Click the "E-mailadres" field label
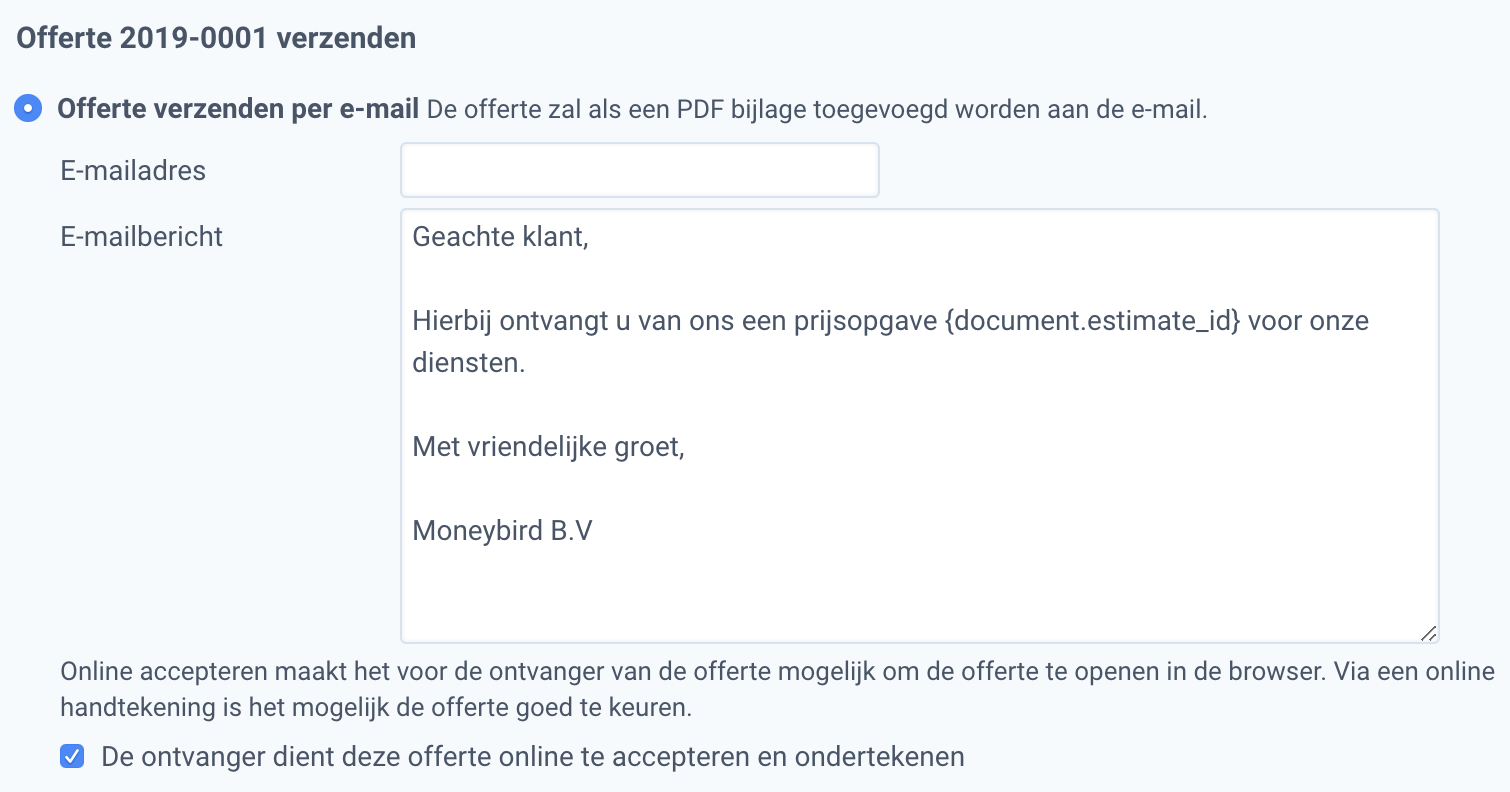This screenshot has height=792, width=1510. point(132,170)
